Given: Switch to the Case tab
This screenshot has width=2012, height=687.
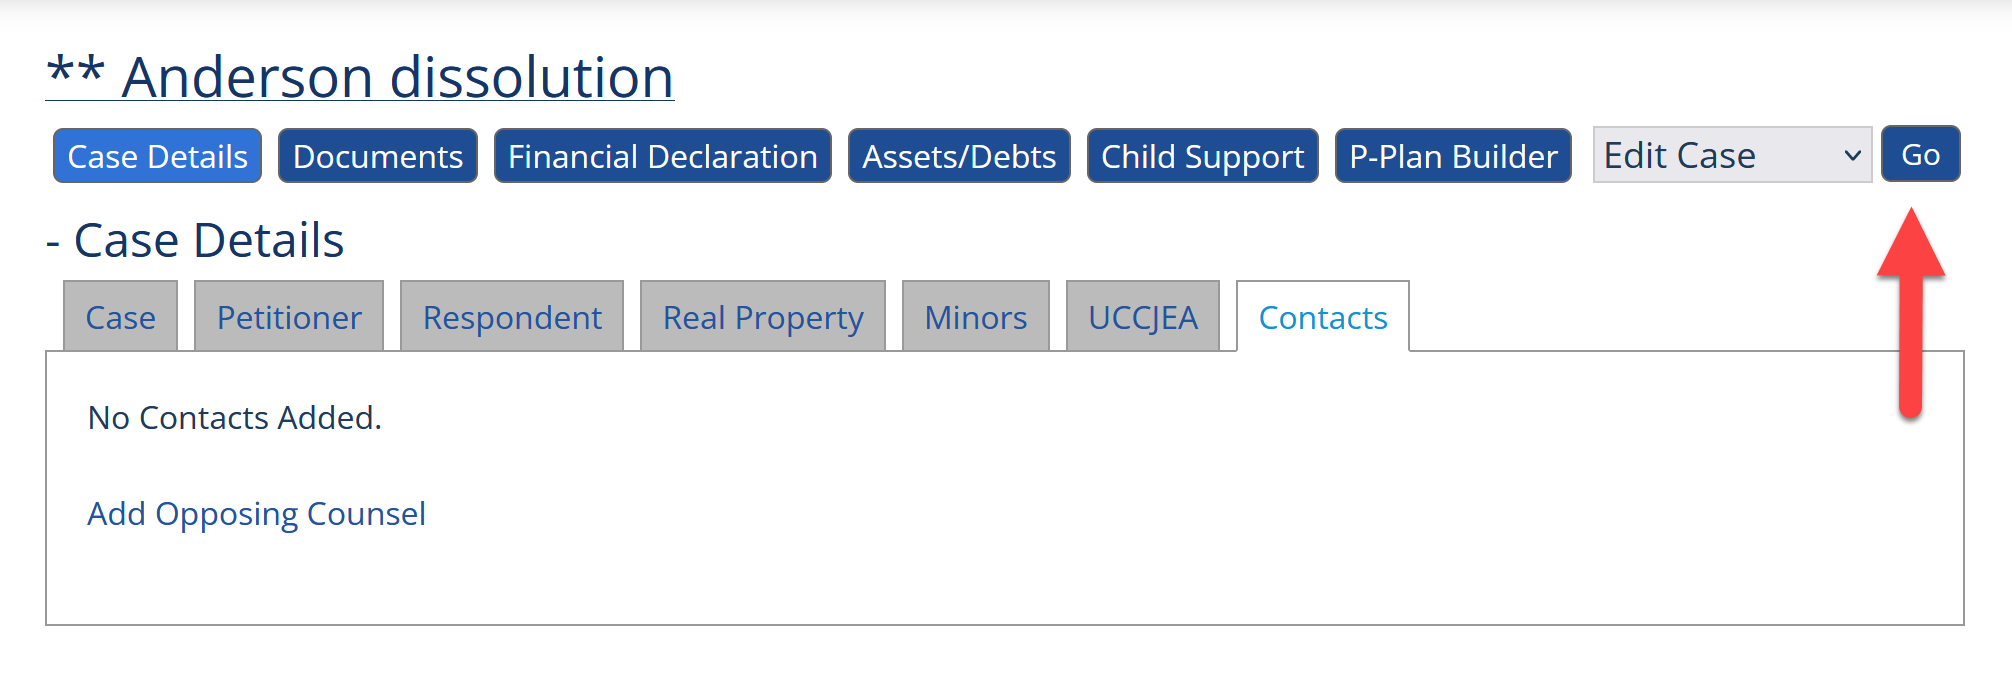Looking at the screenshot, I should pyautogui.click(x=120, y=316).
